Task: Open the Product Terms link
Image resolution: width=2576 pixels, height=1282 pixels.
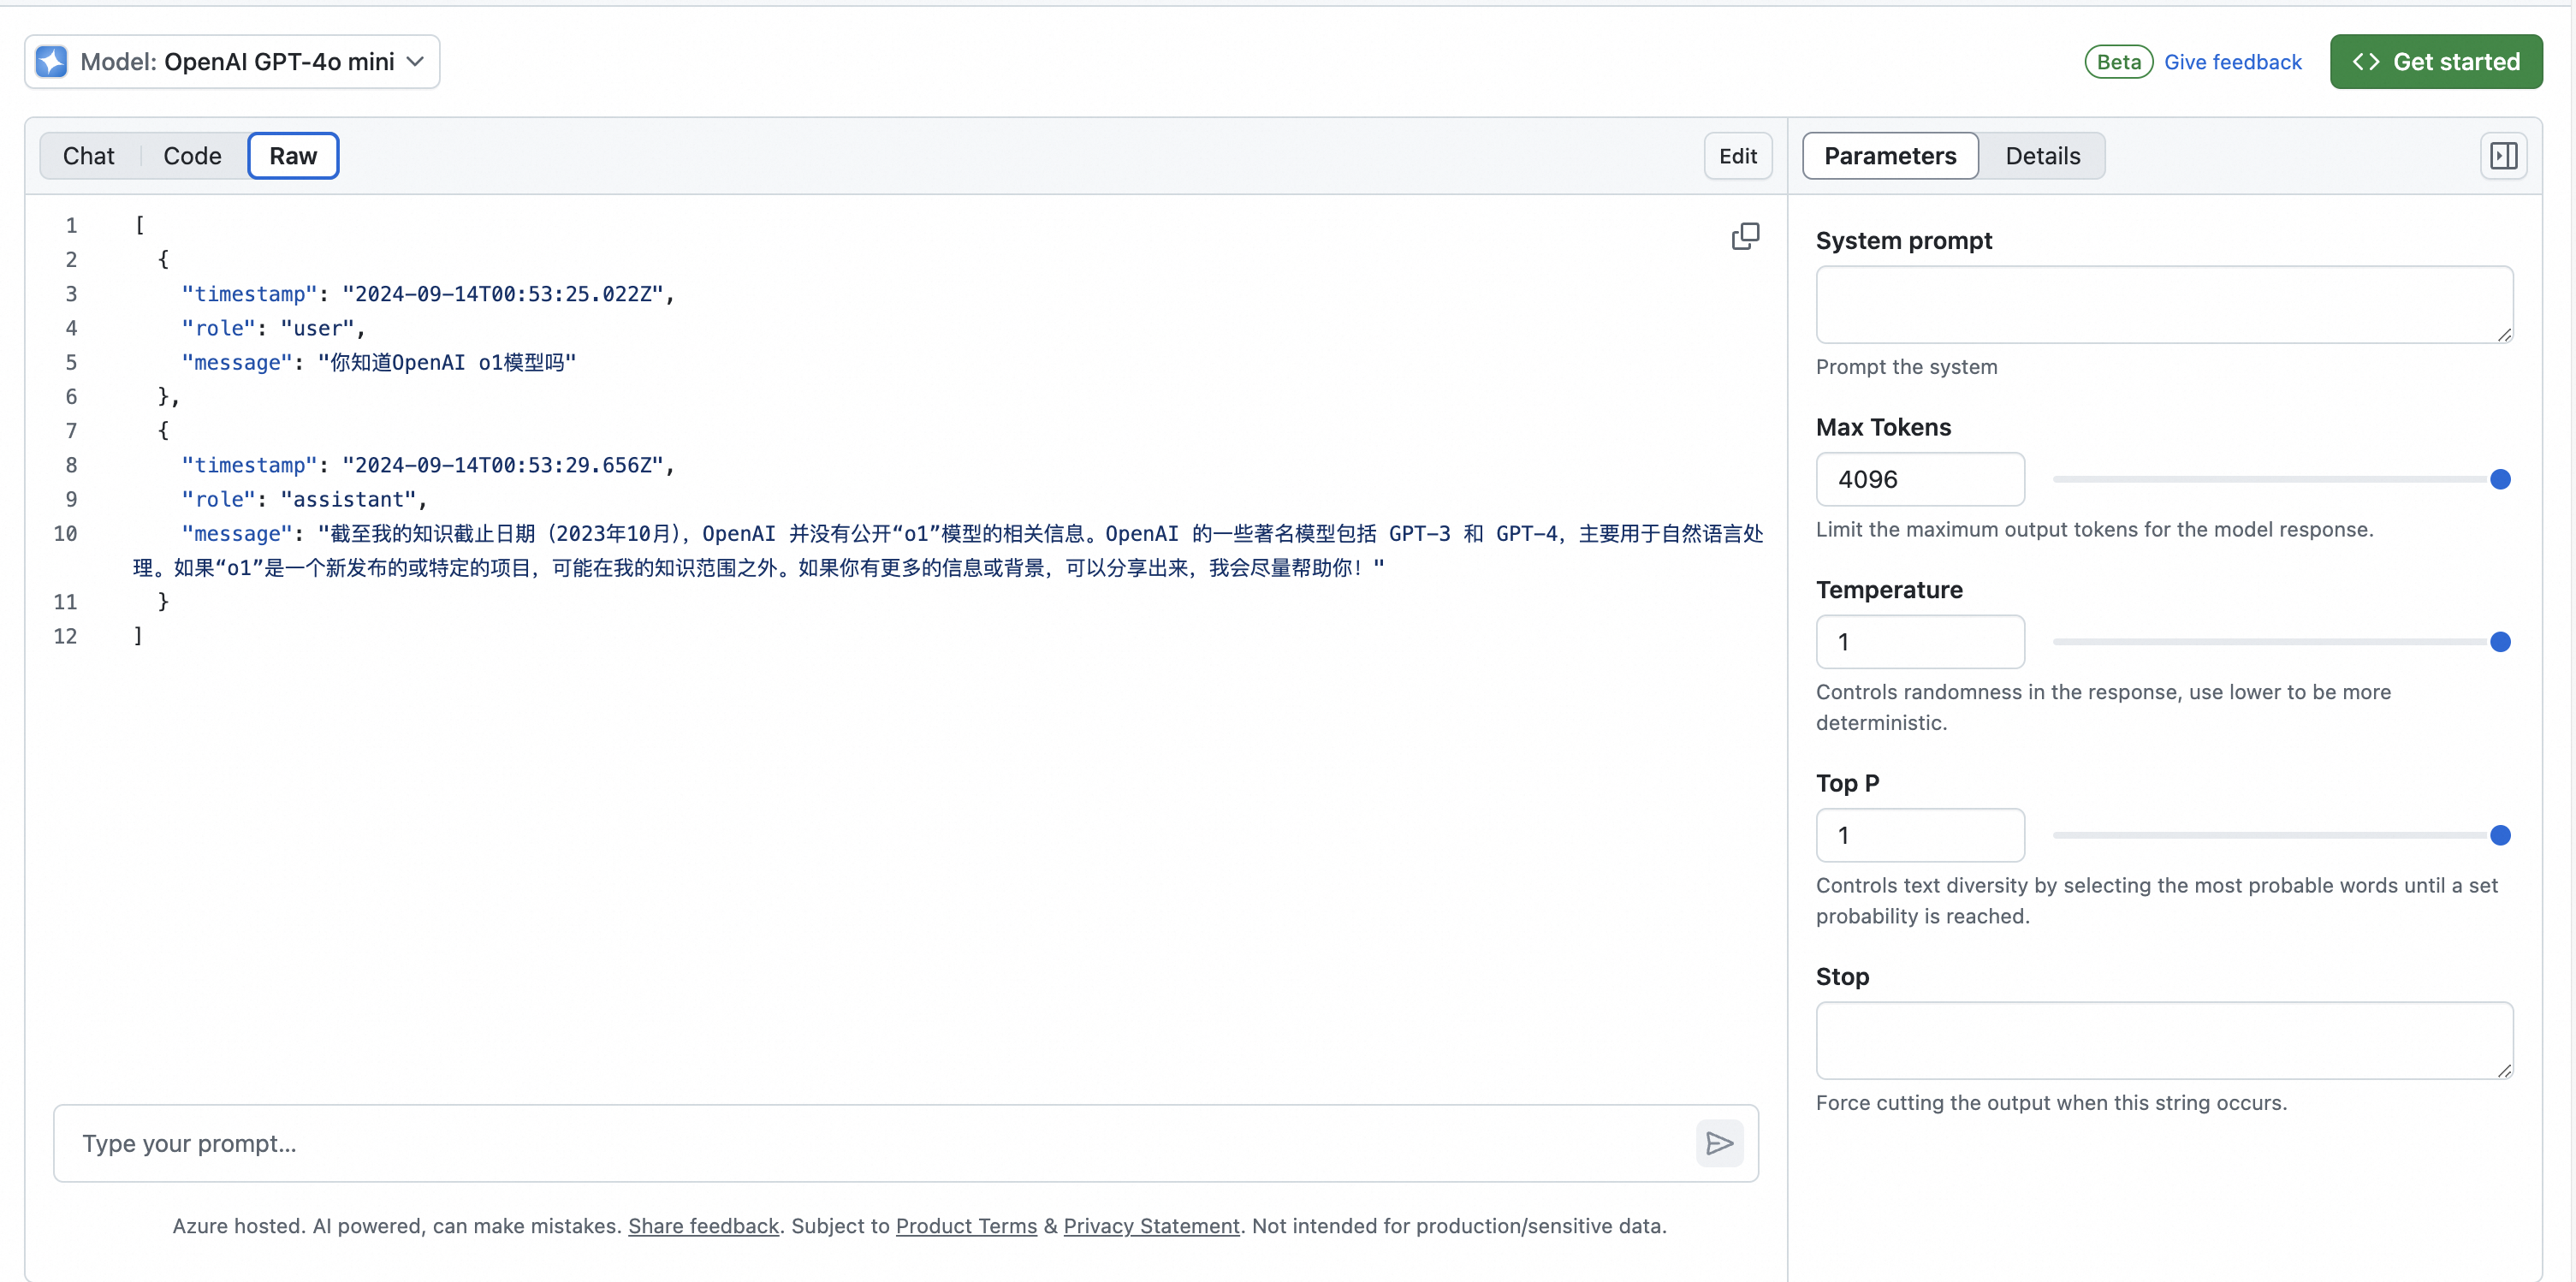Action: (x=966, y=1226)
